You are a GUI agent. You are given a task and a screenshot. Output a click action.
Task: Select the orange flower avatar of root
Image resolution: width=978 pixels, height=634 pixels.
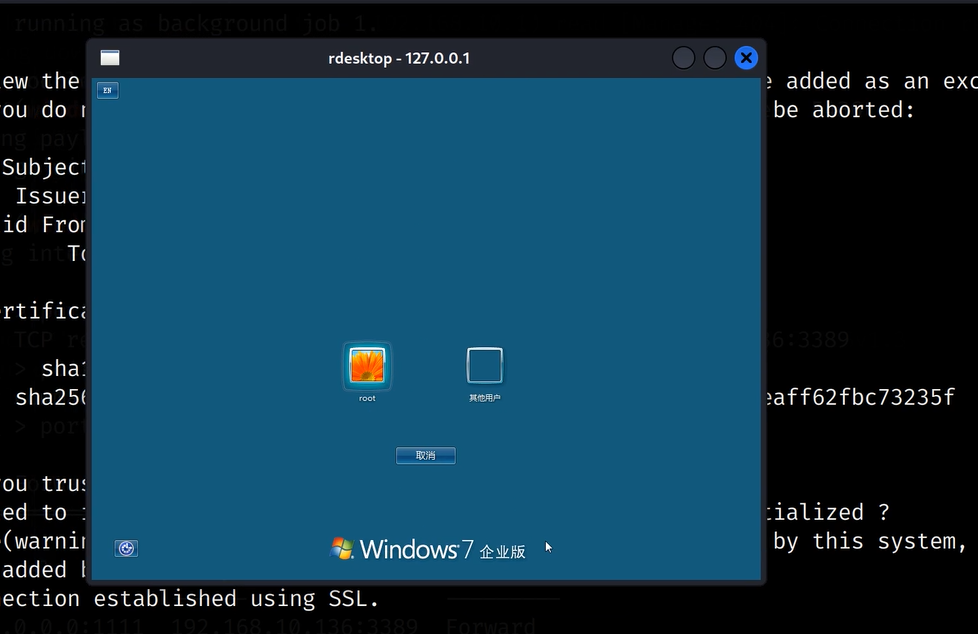[366, 366]
